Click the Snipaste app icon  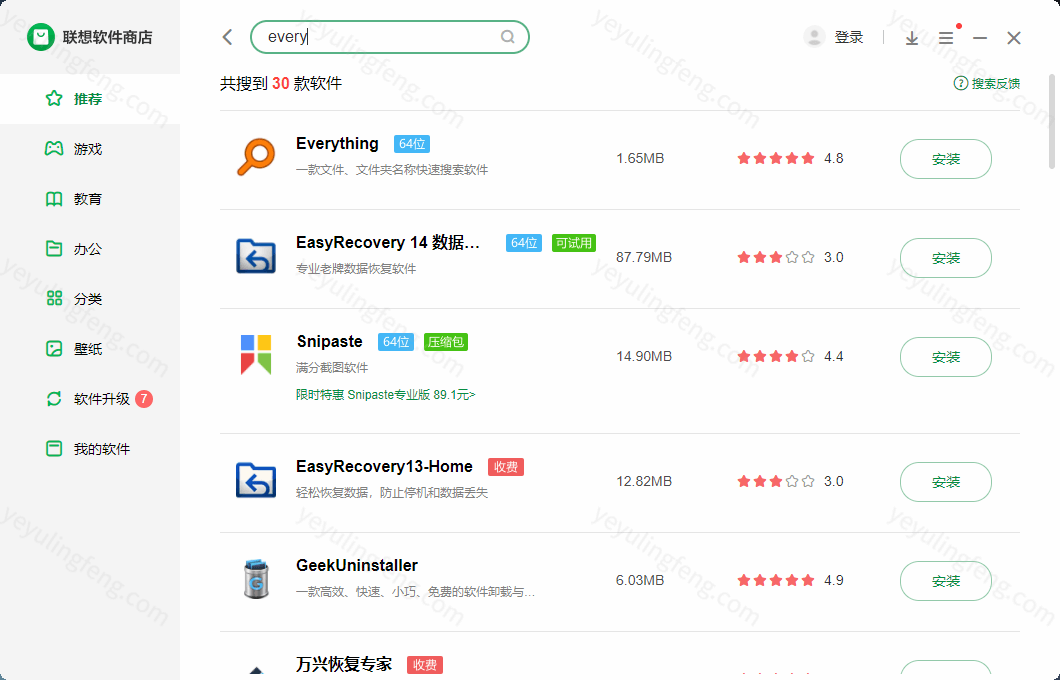coord(256,354)
